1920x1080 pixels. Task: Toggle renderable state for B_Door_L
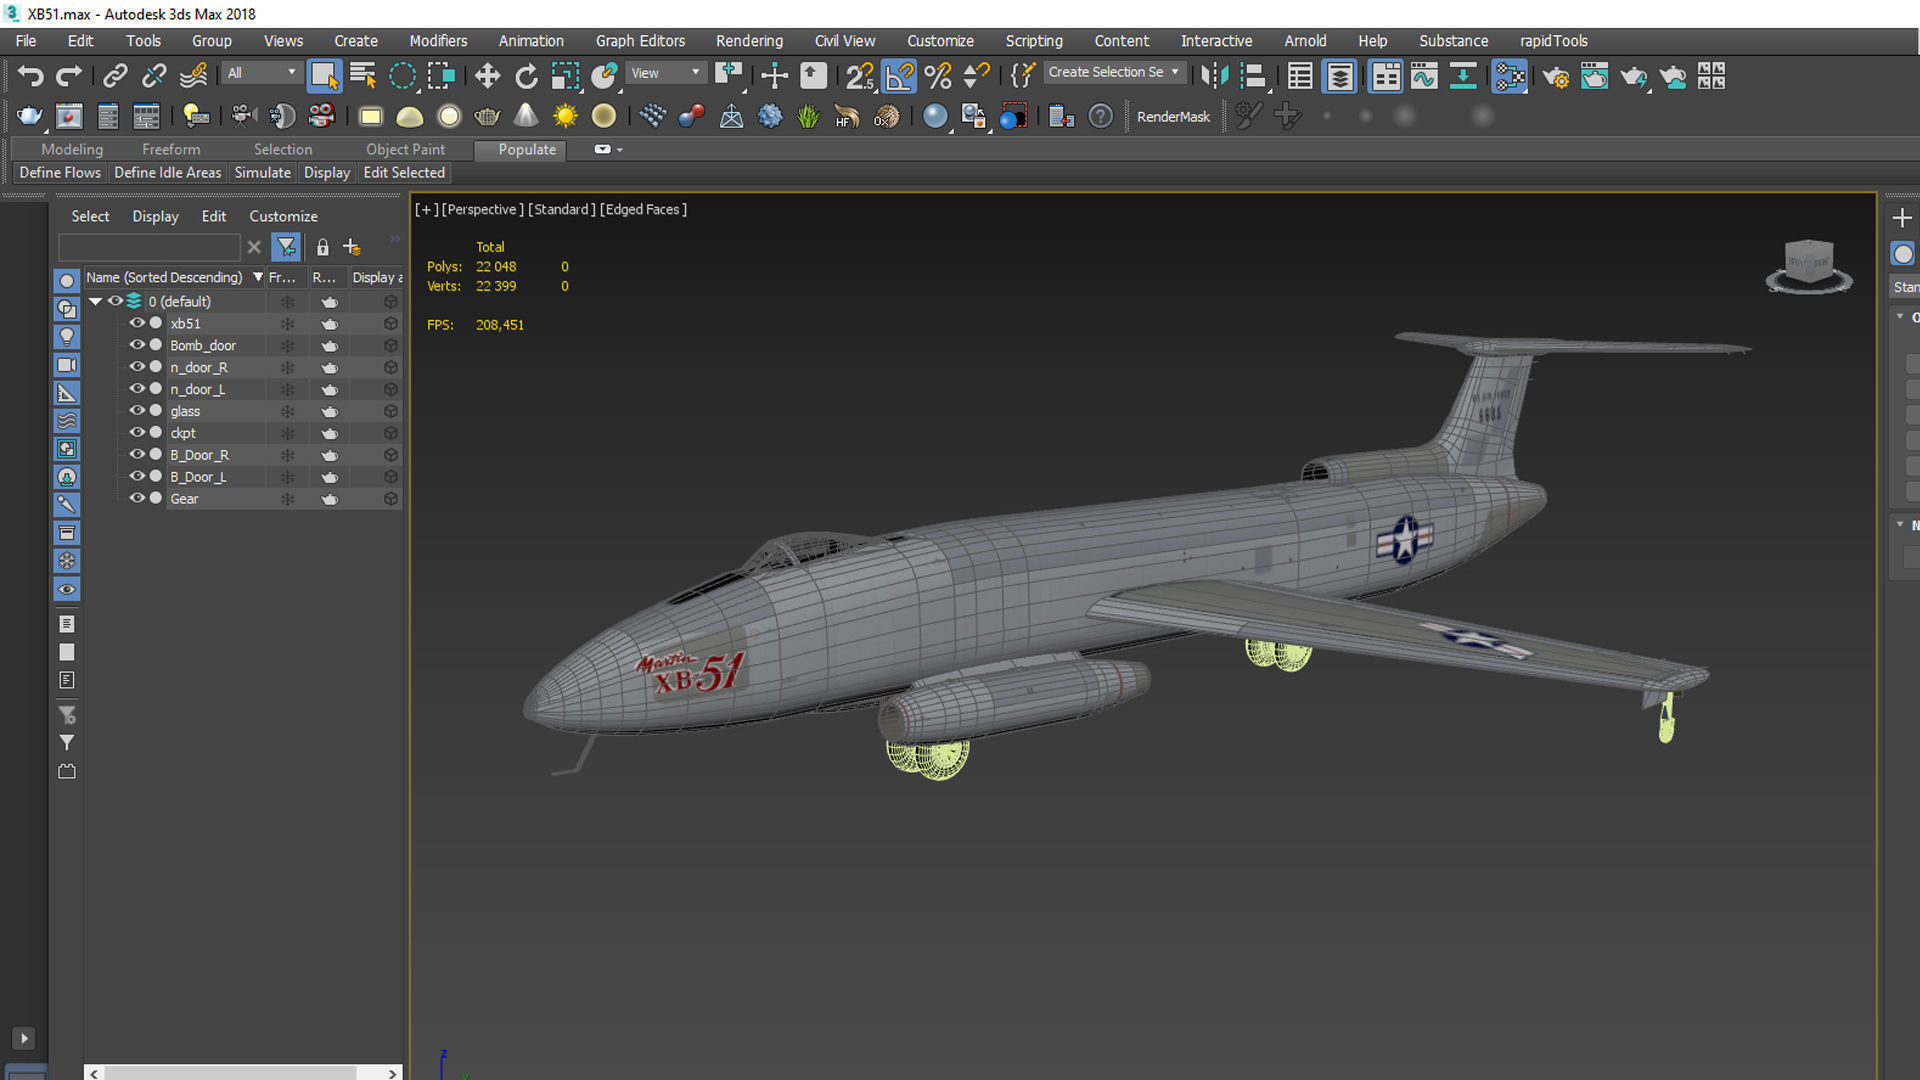tap(329, 477)
